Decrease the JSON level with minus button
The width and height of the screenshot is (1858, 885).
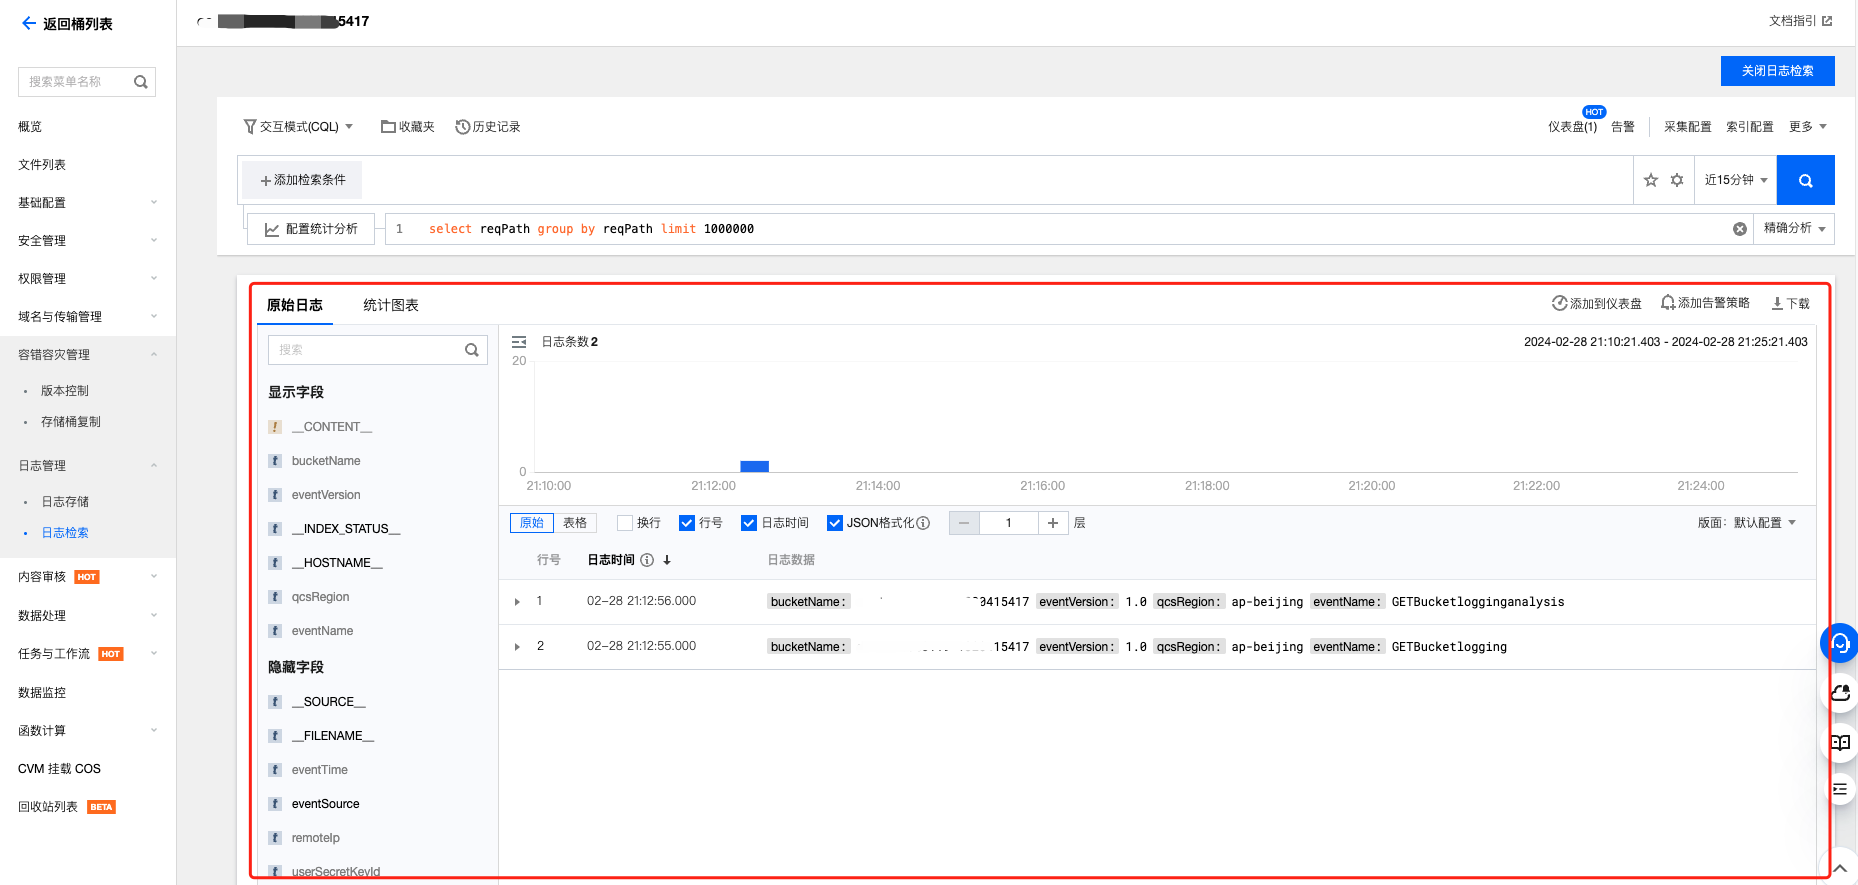(x=964, y=523)
